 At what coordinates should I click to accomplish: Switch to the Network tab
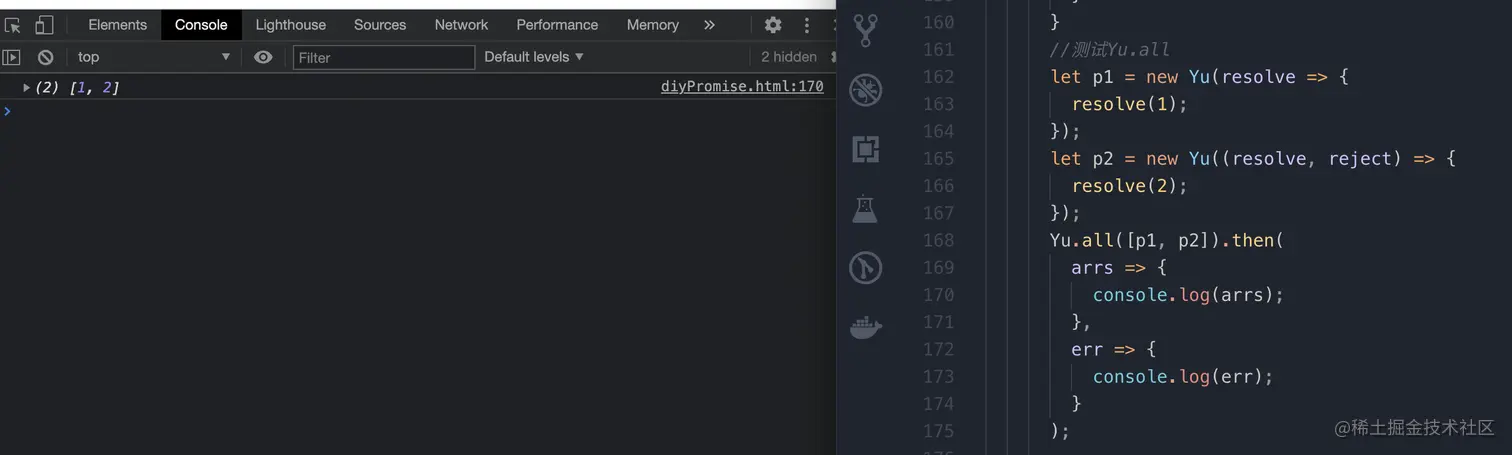tap(461, 25)
